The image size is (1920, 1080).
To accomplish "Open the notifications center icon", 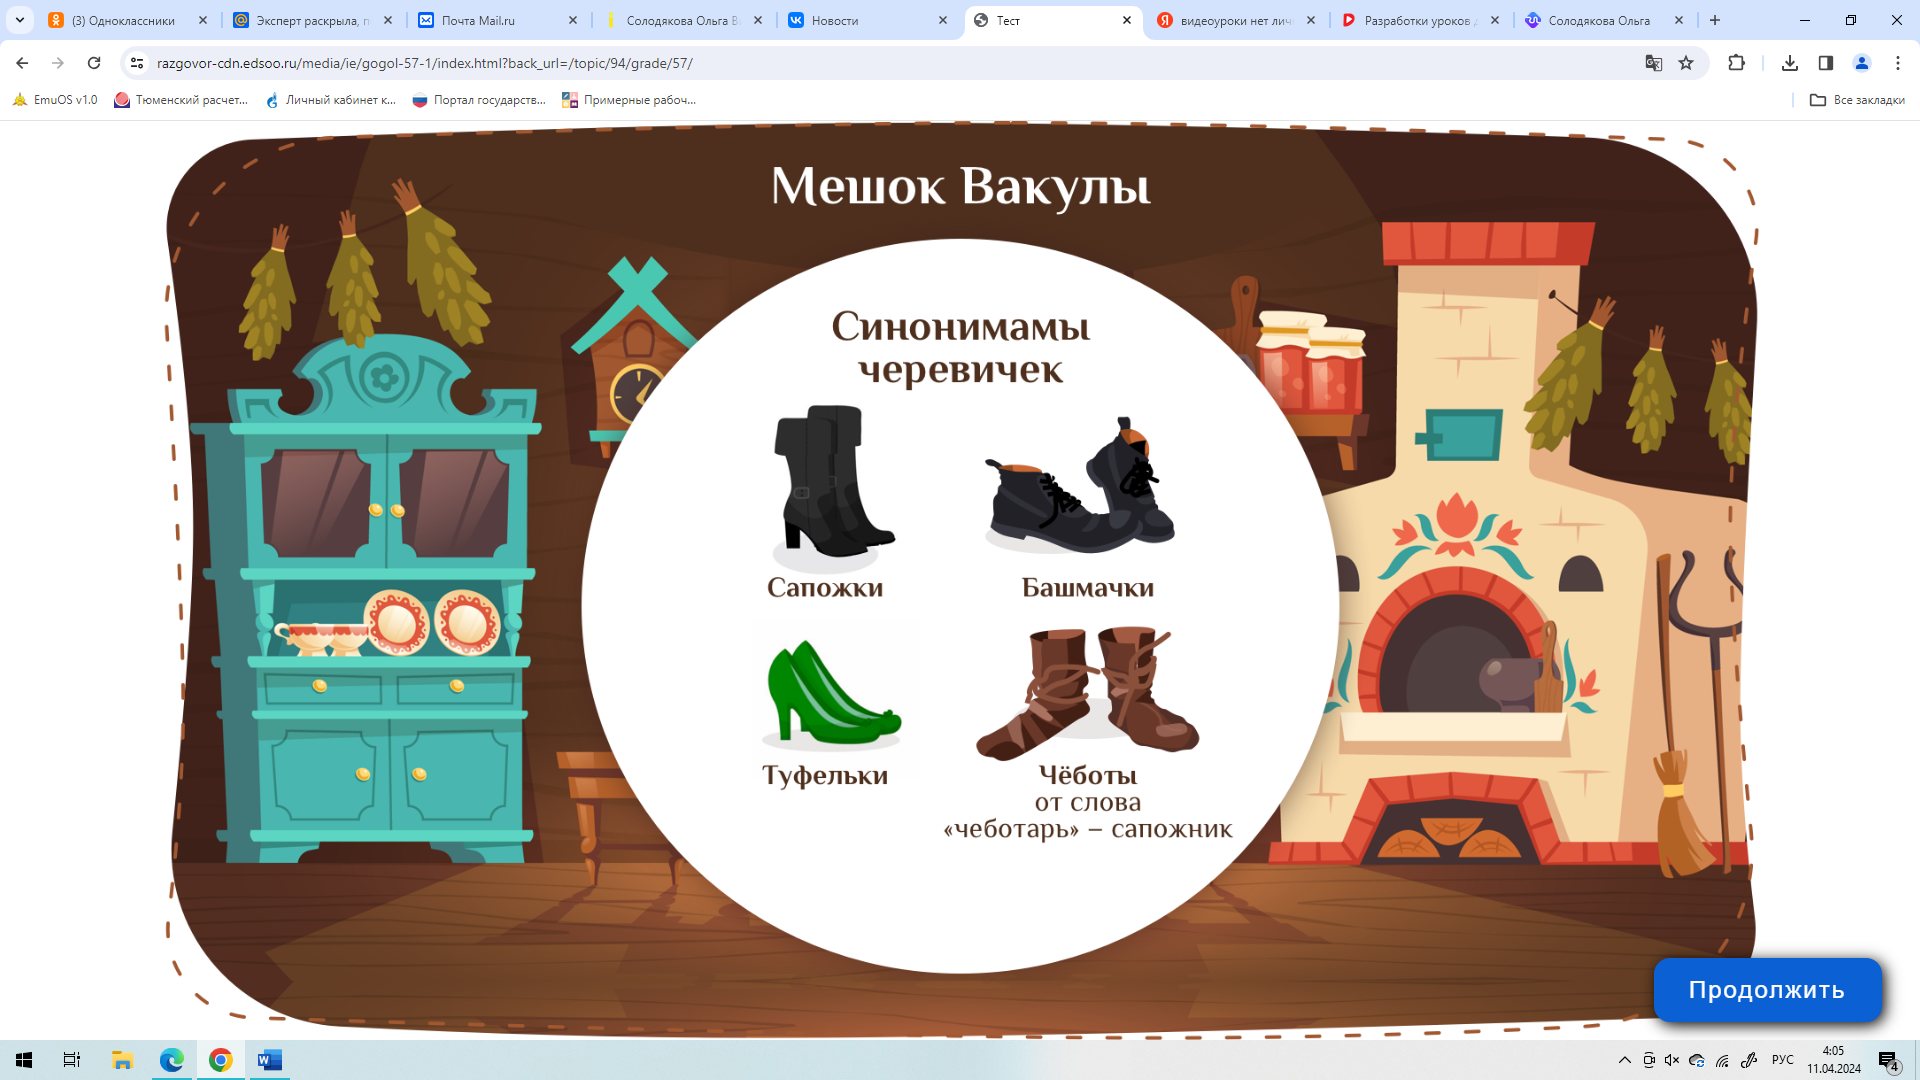I will 1888,1060.
